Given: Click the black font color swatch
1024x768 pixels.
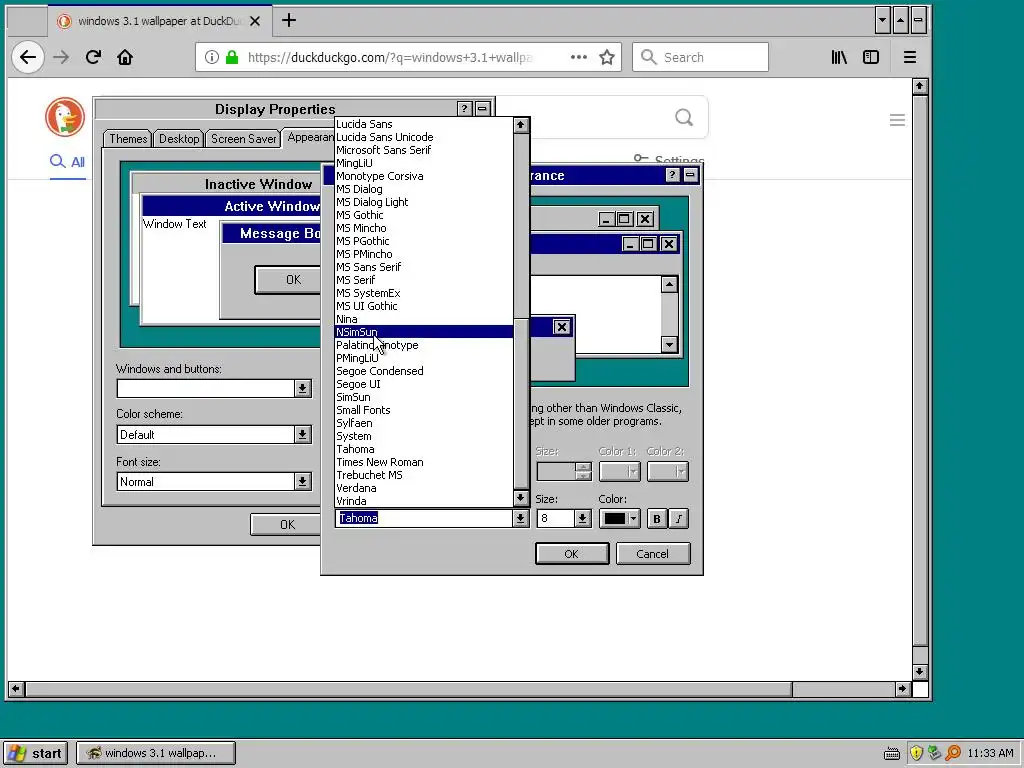Looking at the screenshot, I should (615, 519).
